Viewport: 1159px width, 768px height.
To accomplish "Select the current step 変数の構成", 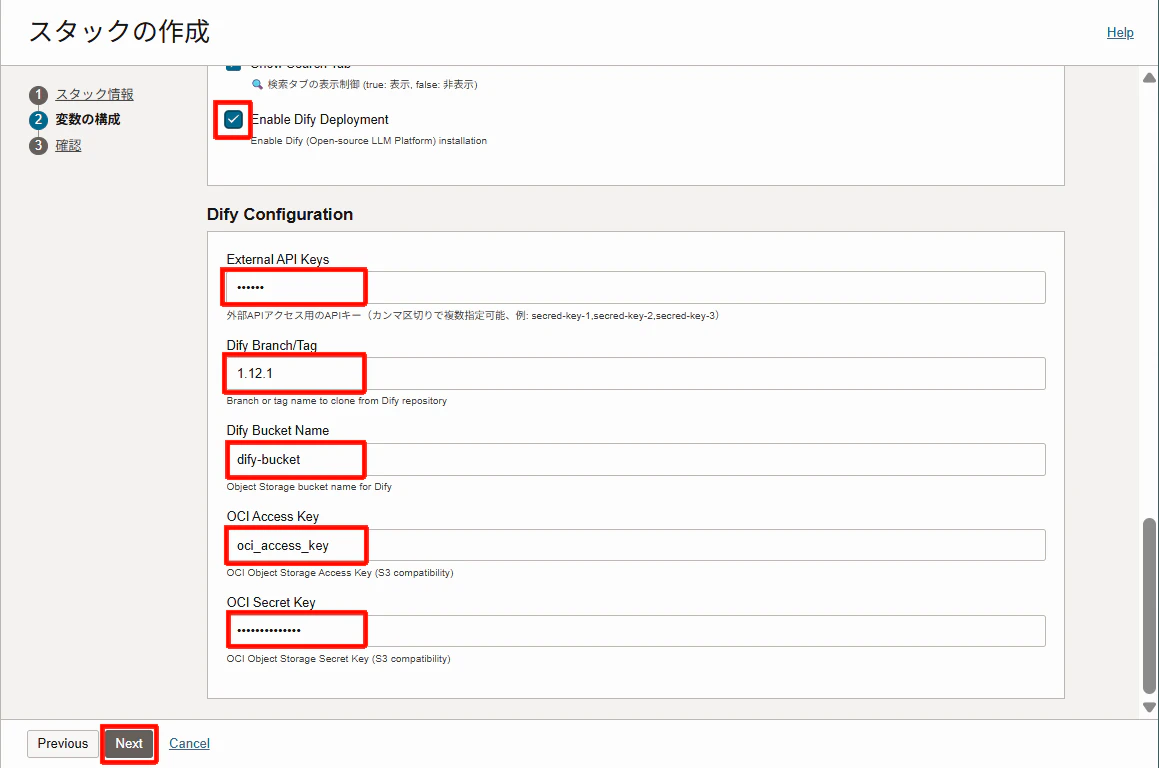I will click(87, 120).
